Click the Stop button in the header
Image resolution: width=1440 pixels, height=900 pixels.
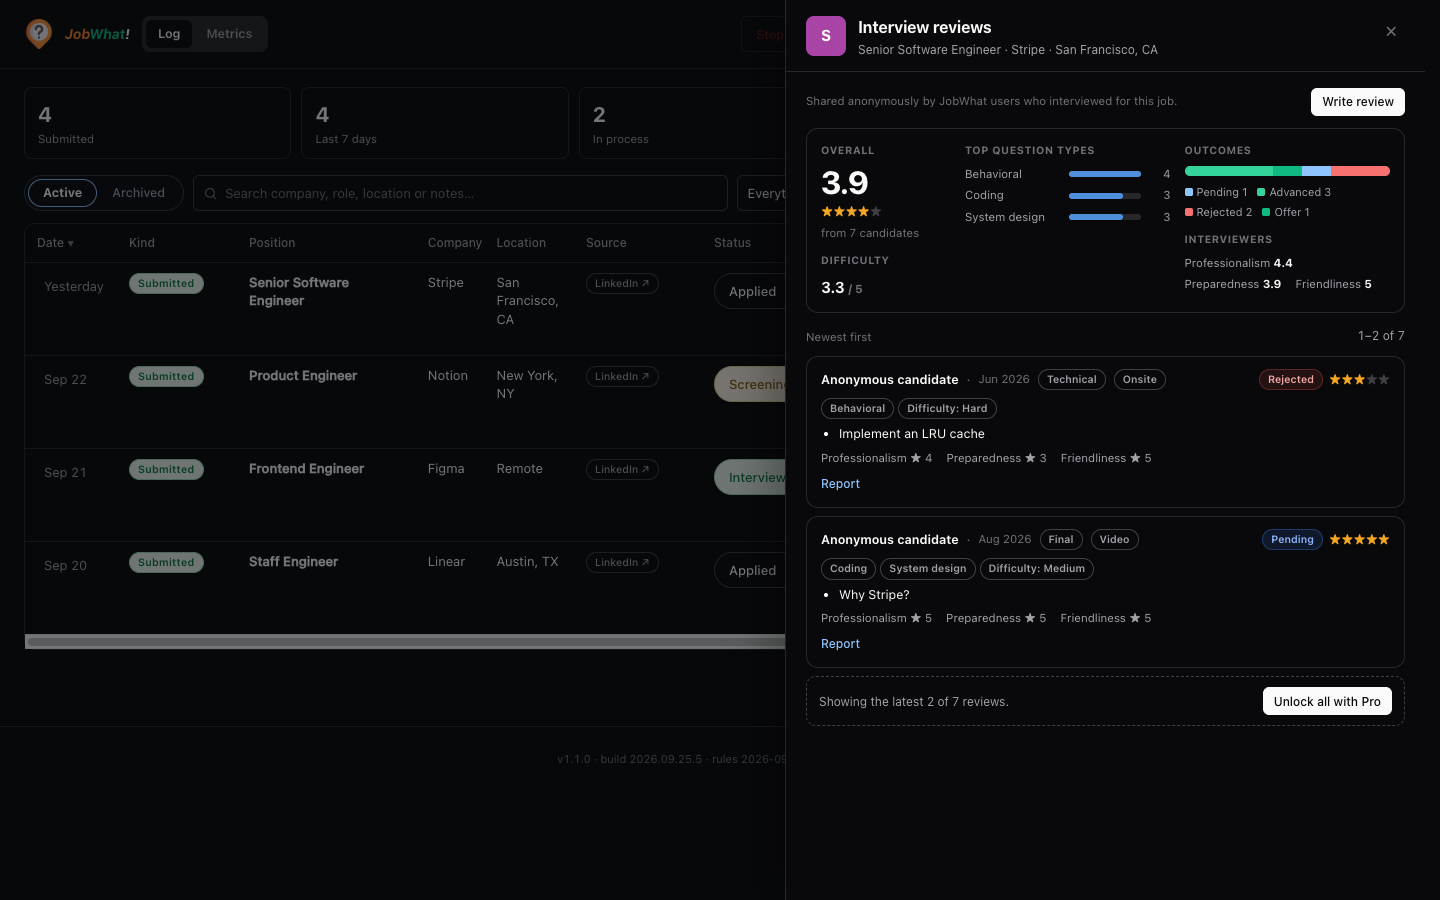point(764,34)
